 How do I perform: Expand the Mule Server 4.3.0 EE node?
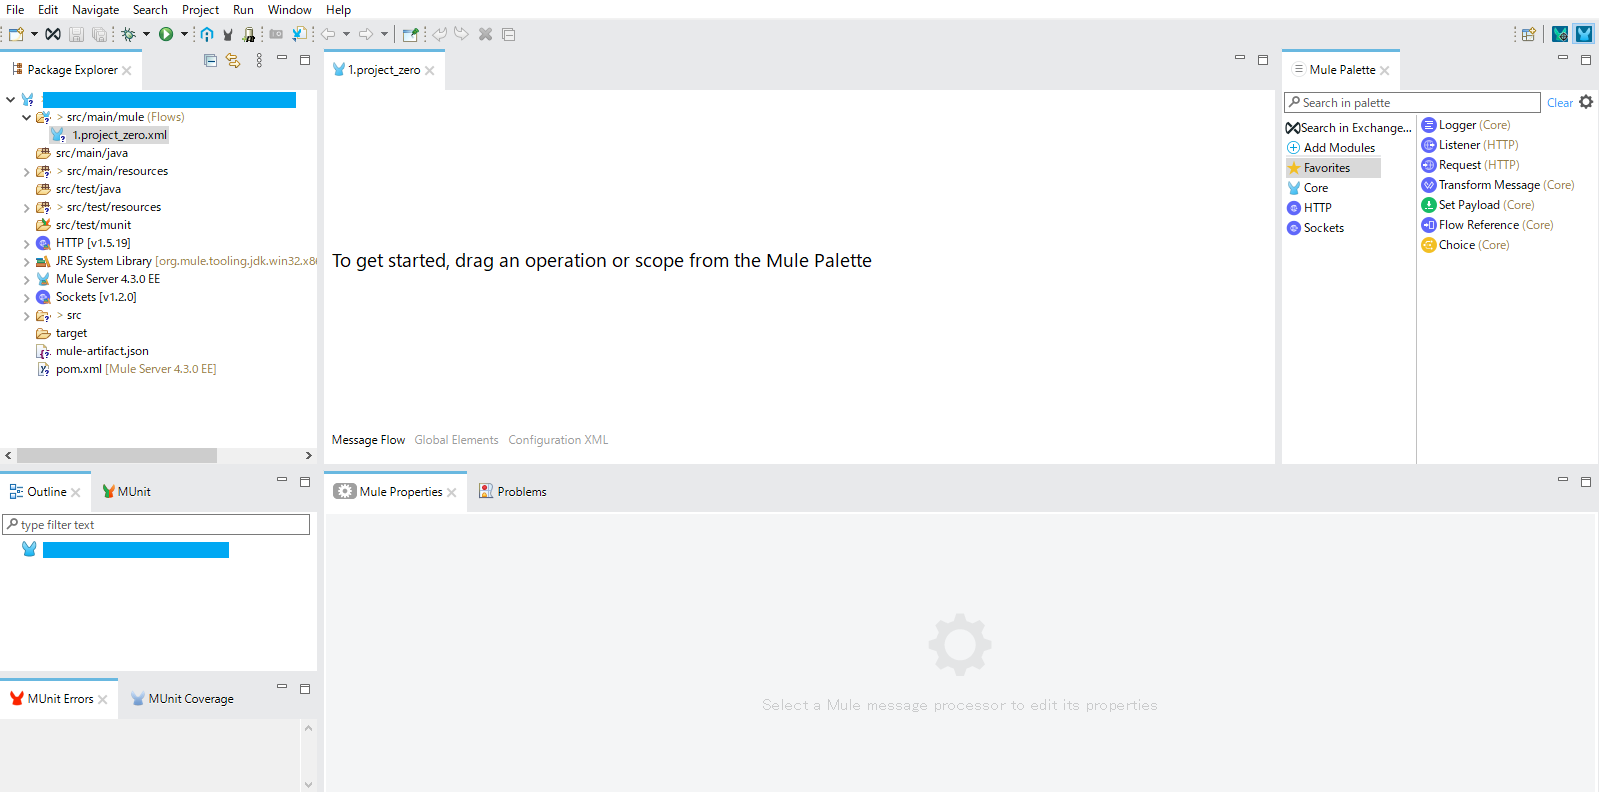pos(26,280)
